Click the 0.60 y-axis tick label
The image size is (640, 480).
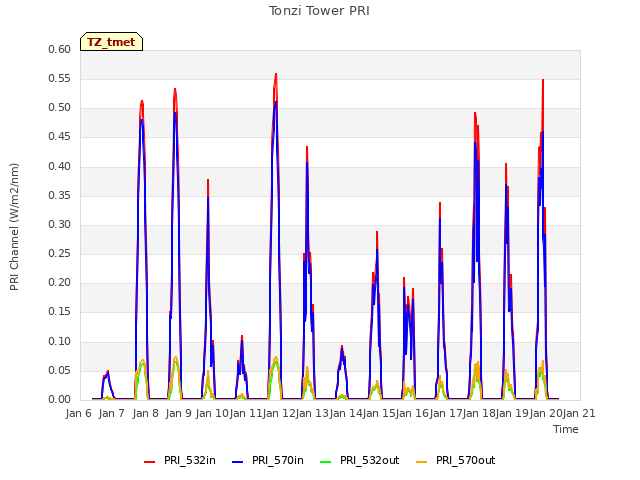pyautogui.click(x=60, y=49)
